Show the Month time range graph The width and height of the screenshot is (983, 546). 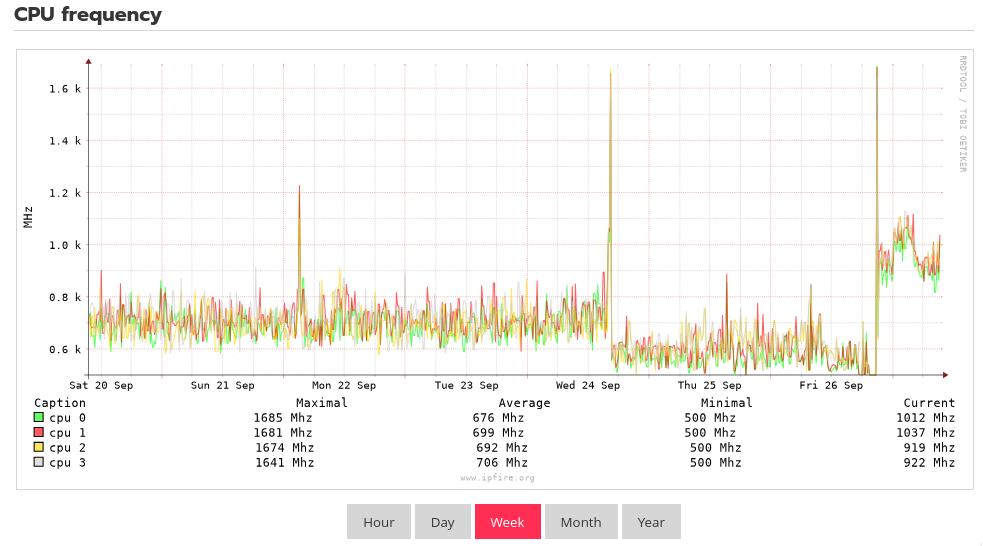click(x=580, y=522)
